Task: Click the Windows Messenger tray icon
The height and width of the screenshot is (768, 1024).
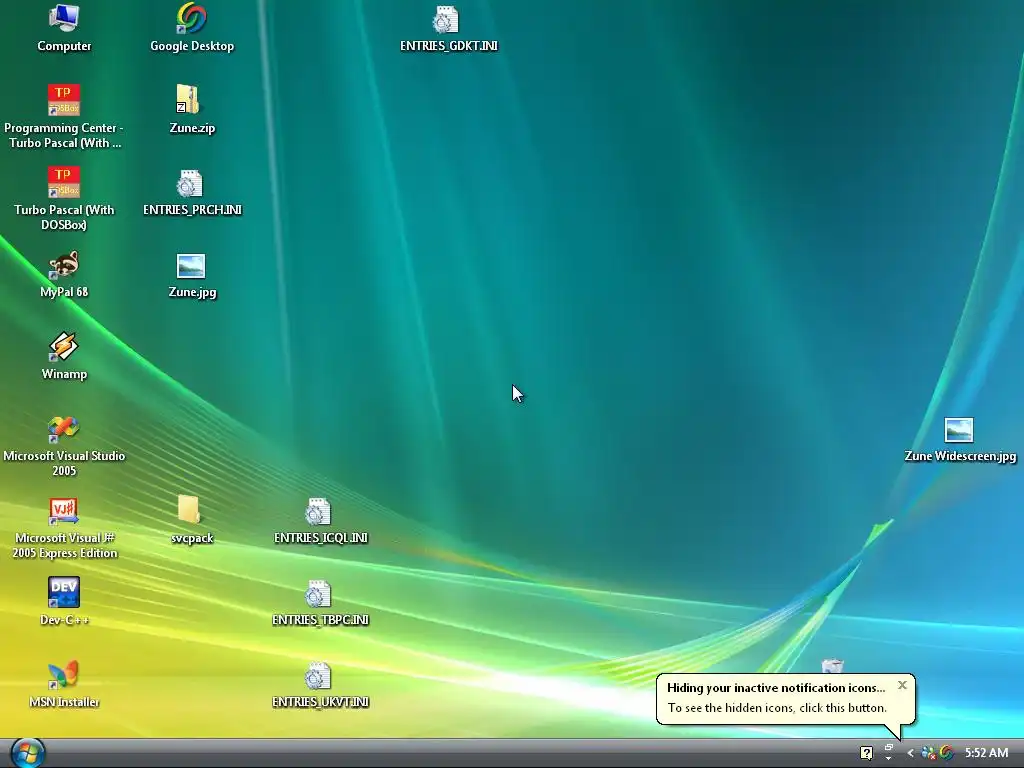Action: coord(928,753)
